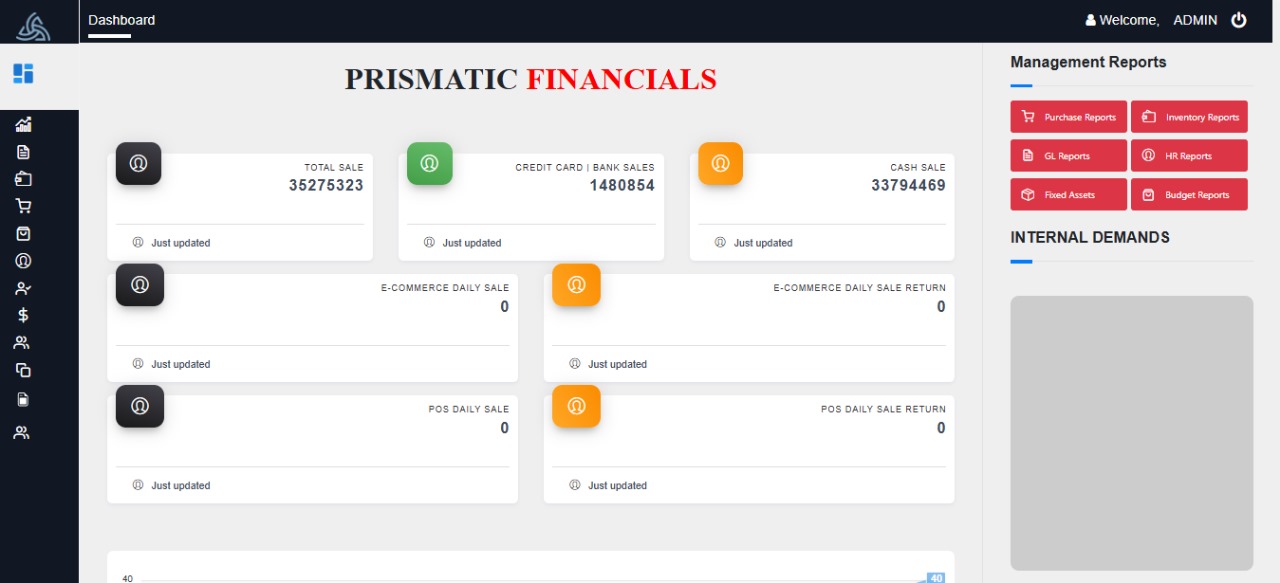1280x583 pixels.
Task: Open GL Reports
Action: pyautogui.click(x=1069, y=156)
